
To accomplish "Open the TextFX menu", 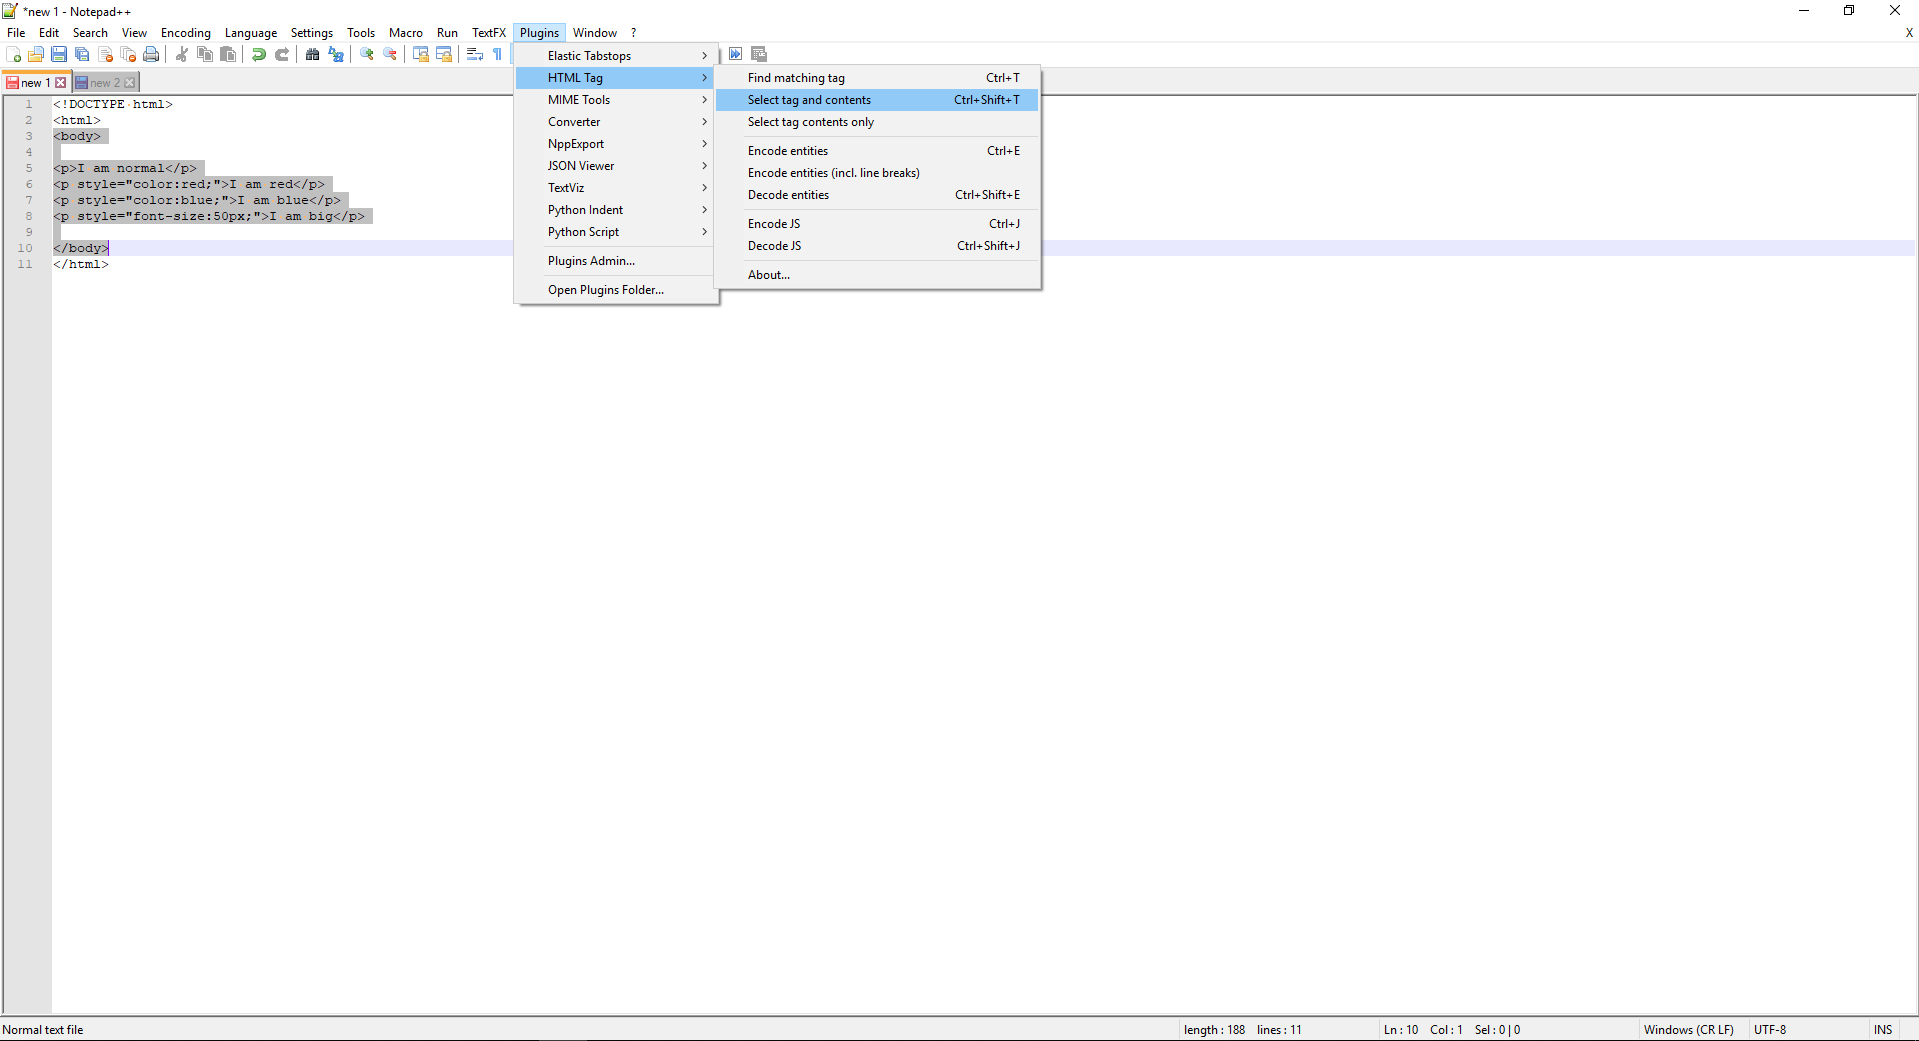I will (x=489, y=33).
